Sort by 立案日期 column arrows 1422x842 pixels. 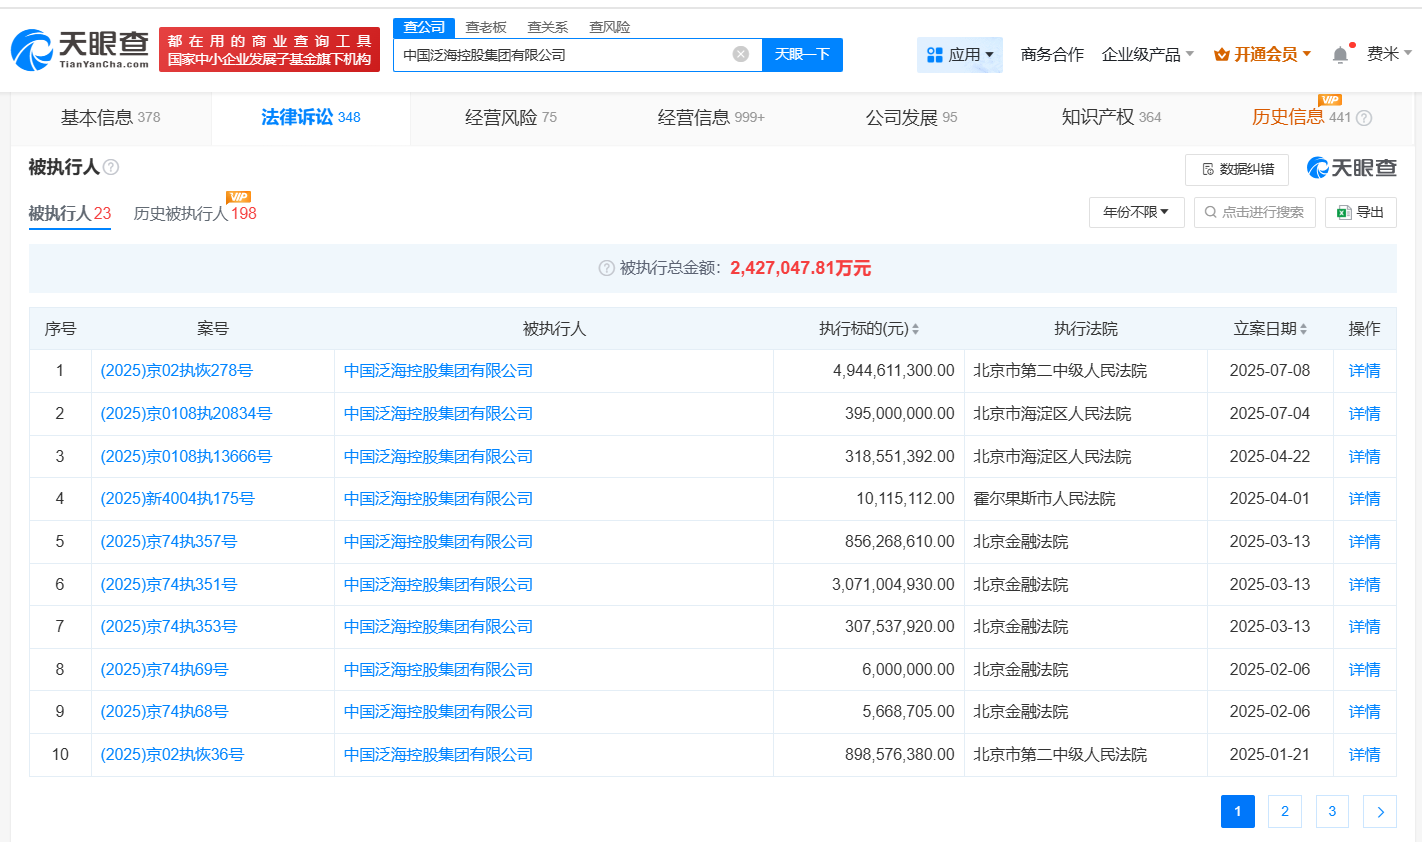[x=1304, y=329]
